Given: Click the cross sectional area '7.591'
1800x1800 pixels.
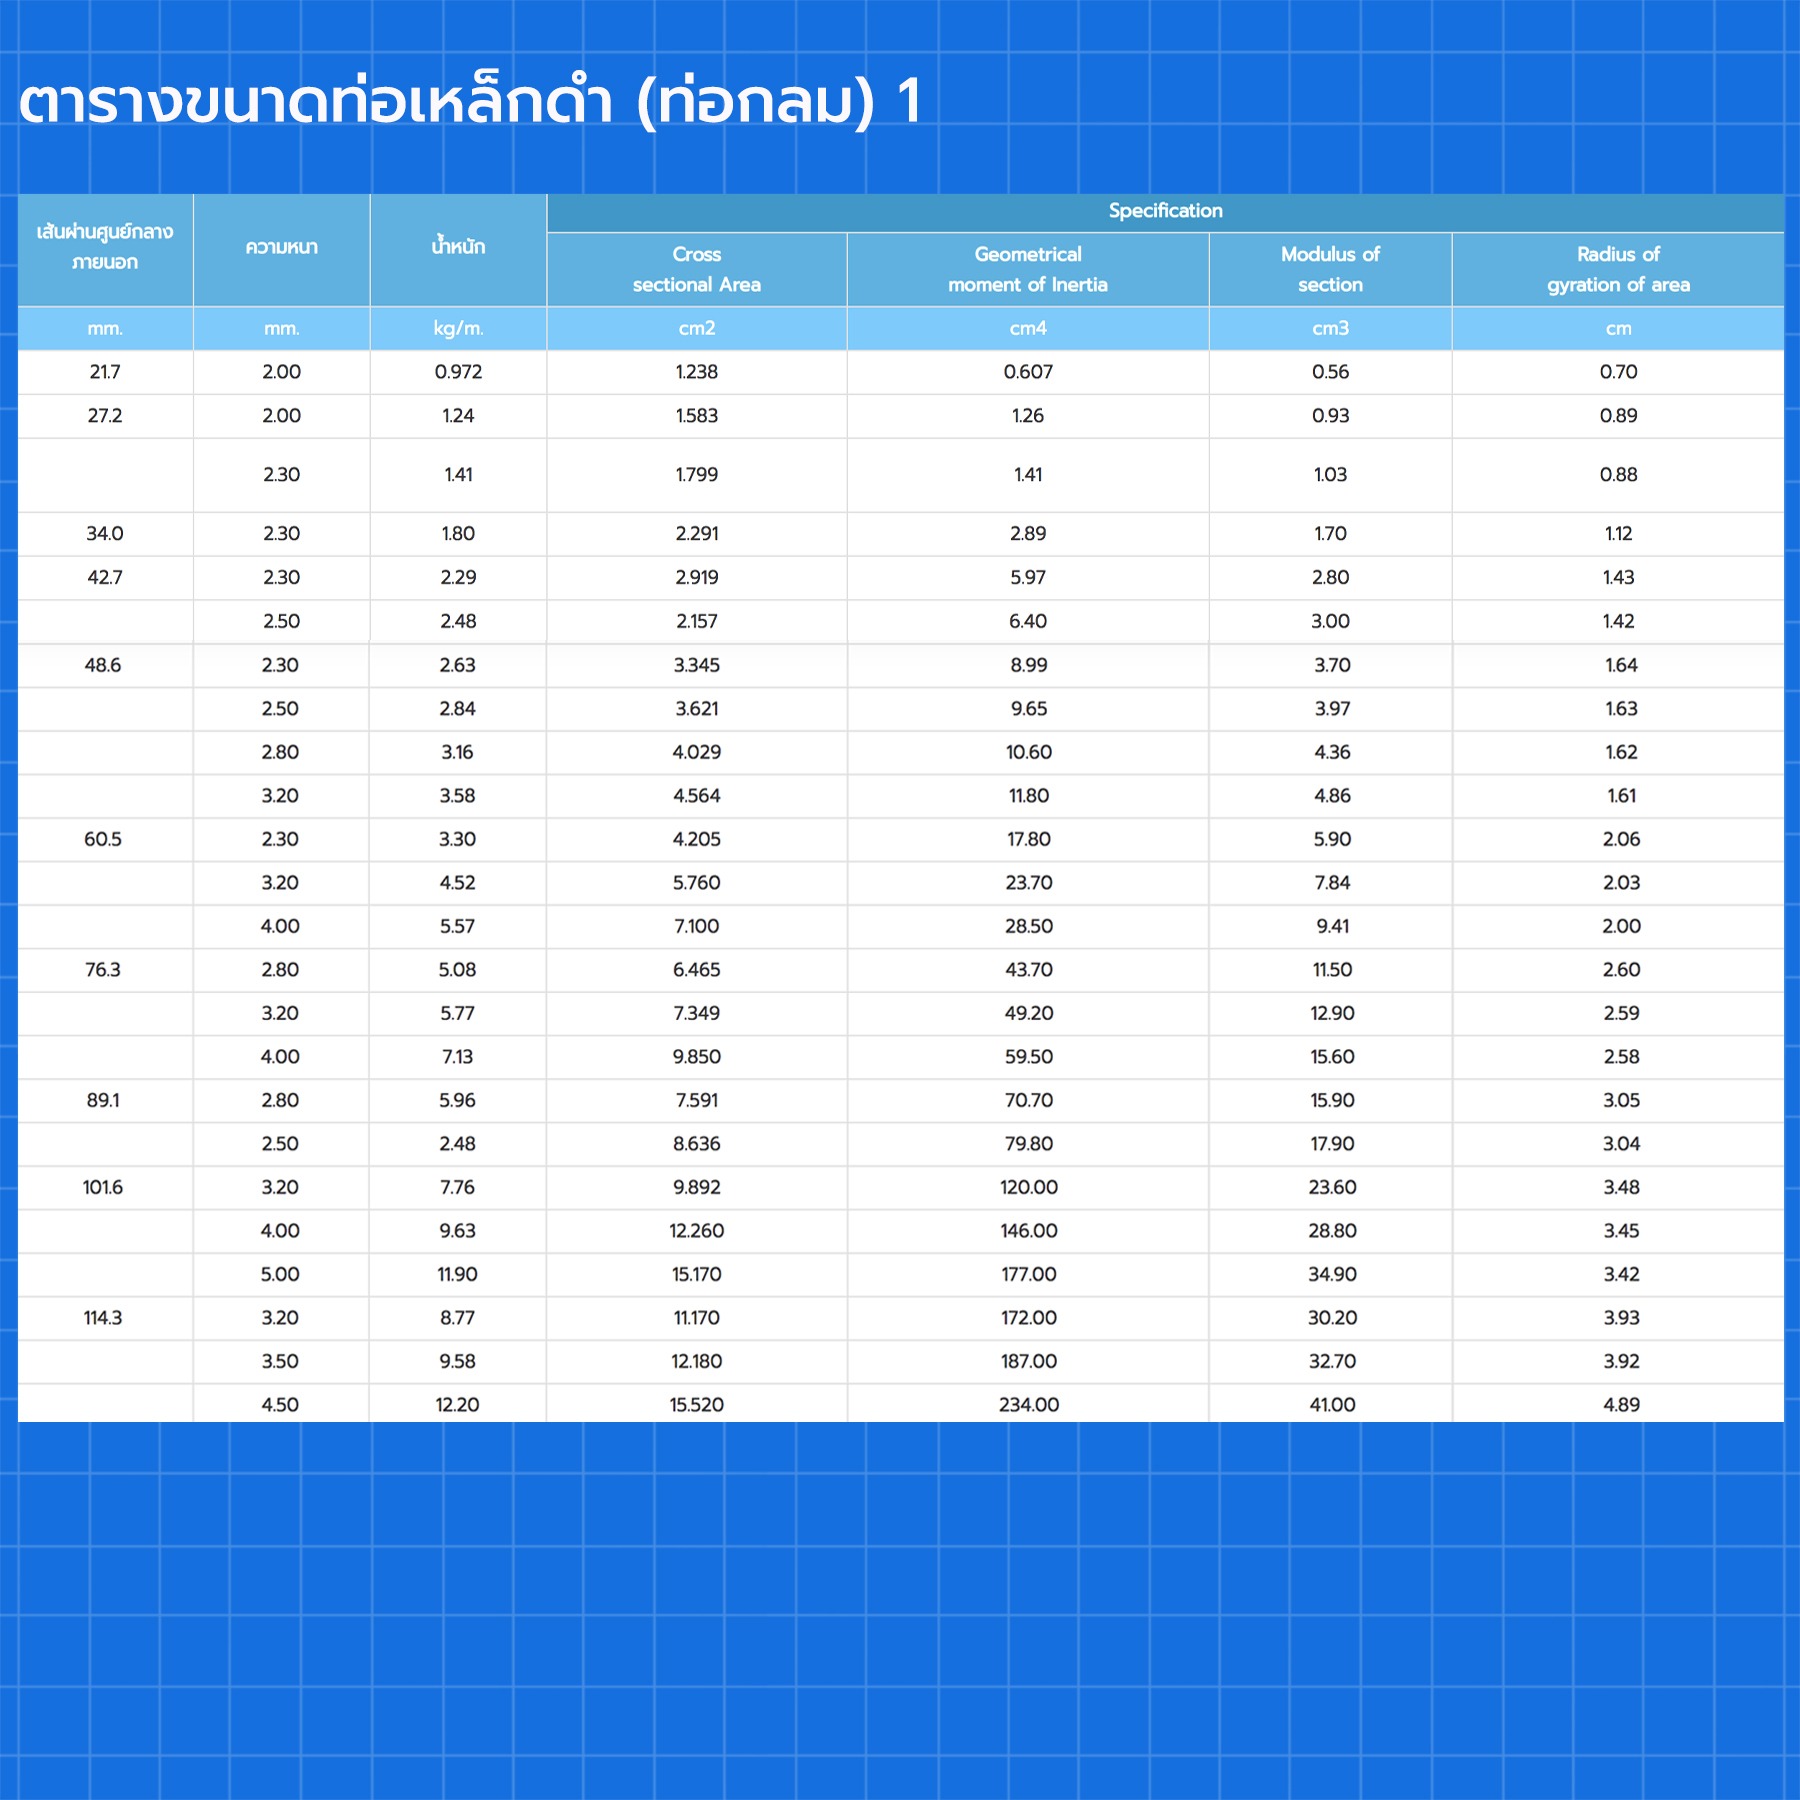Looking at the screenshot, I should 697,1100.
